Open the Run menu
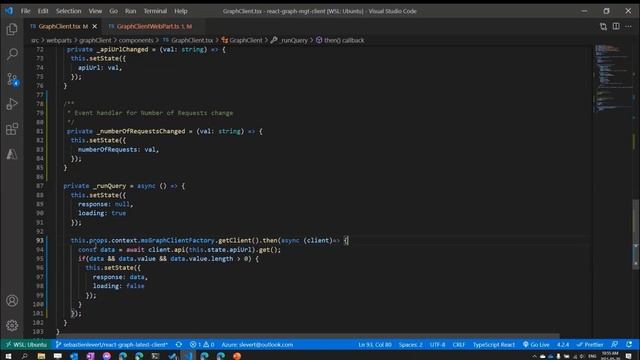640x360 pixels. click(x=131, y=11)
